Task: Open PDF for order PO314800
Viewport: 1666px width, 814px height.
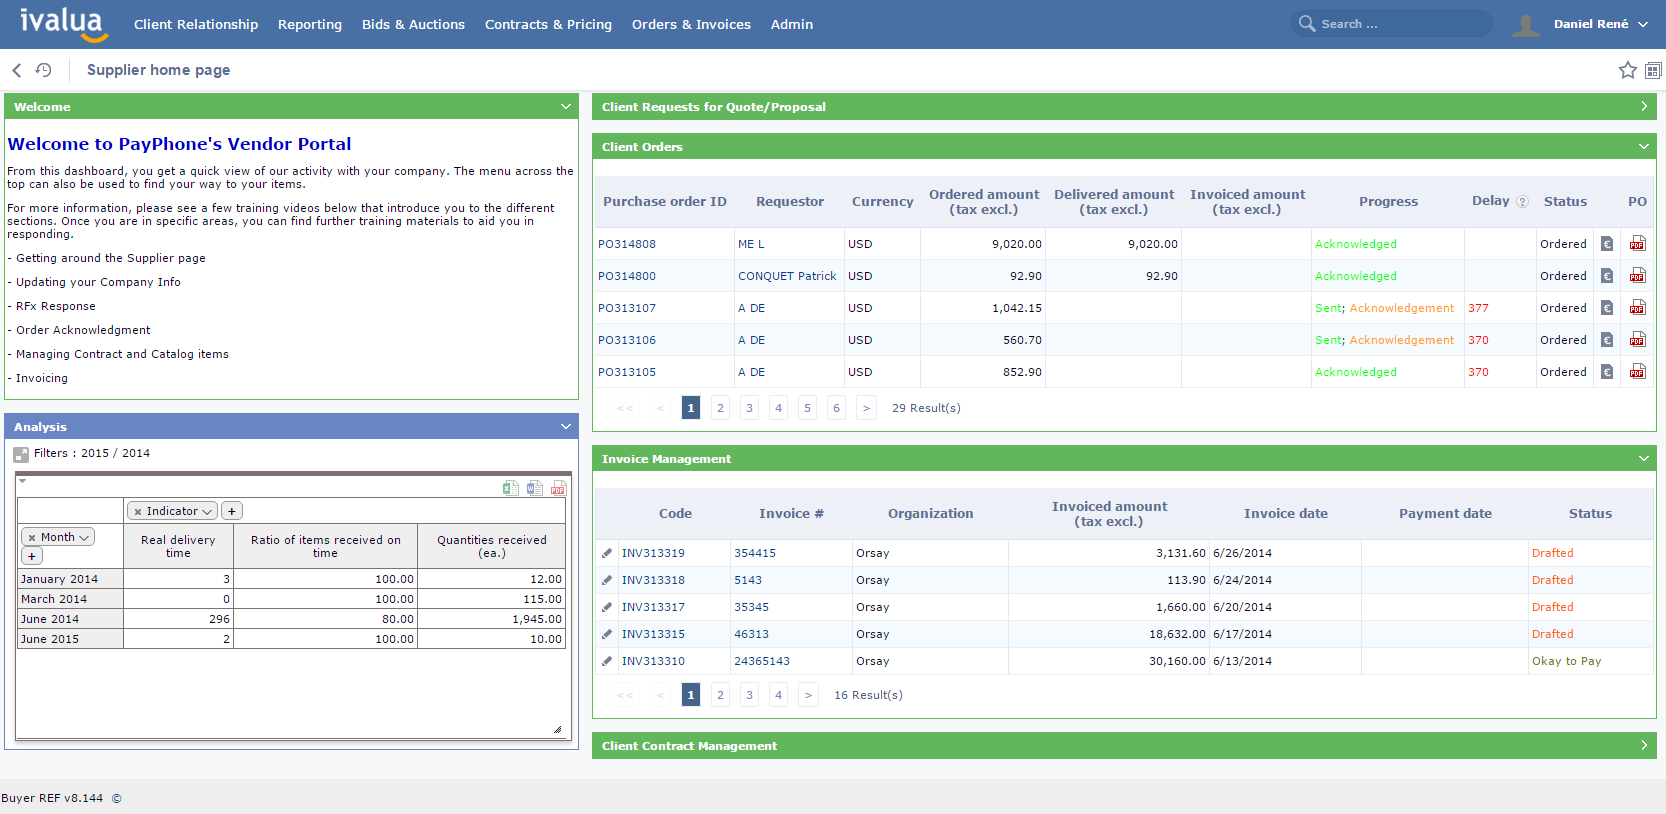Action: pos(1637,276)
